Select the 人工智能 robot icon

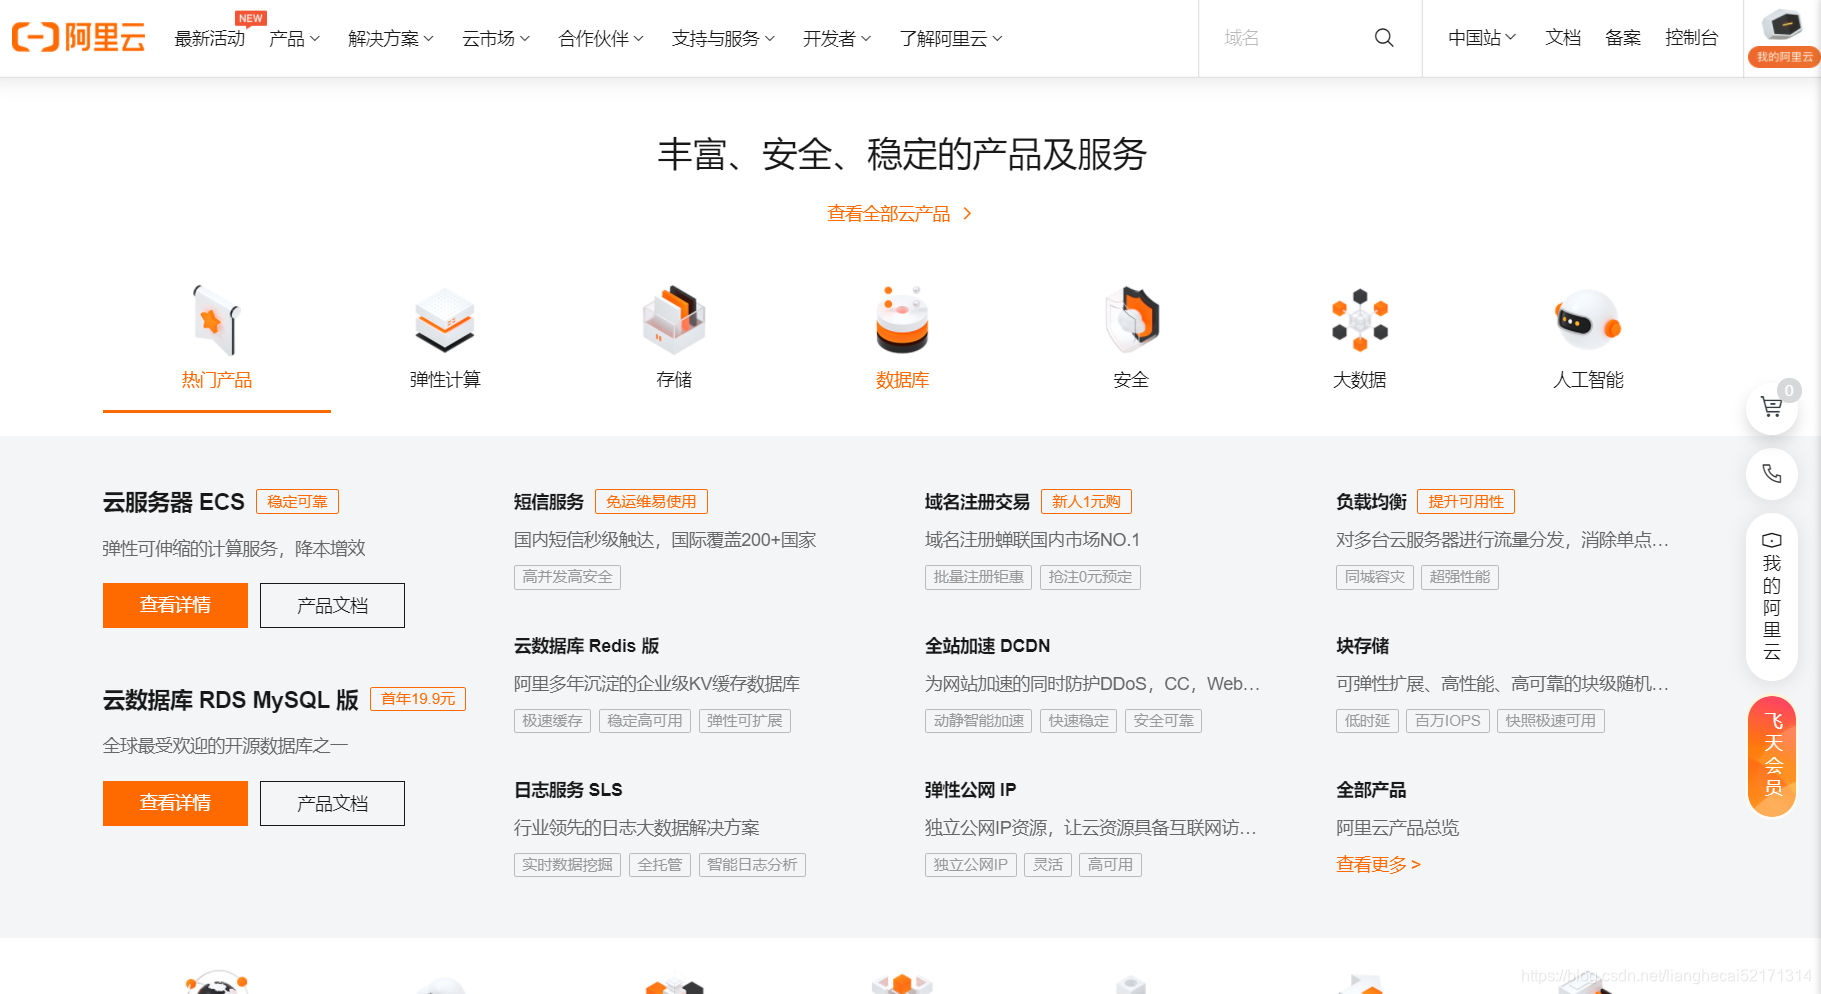(1588, 320)
